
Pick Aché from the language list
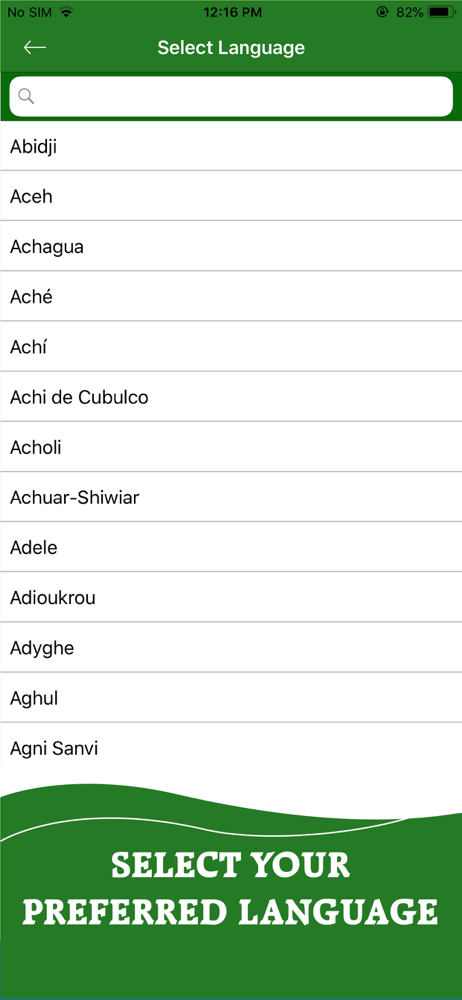[231, 297]
